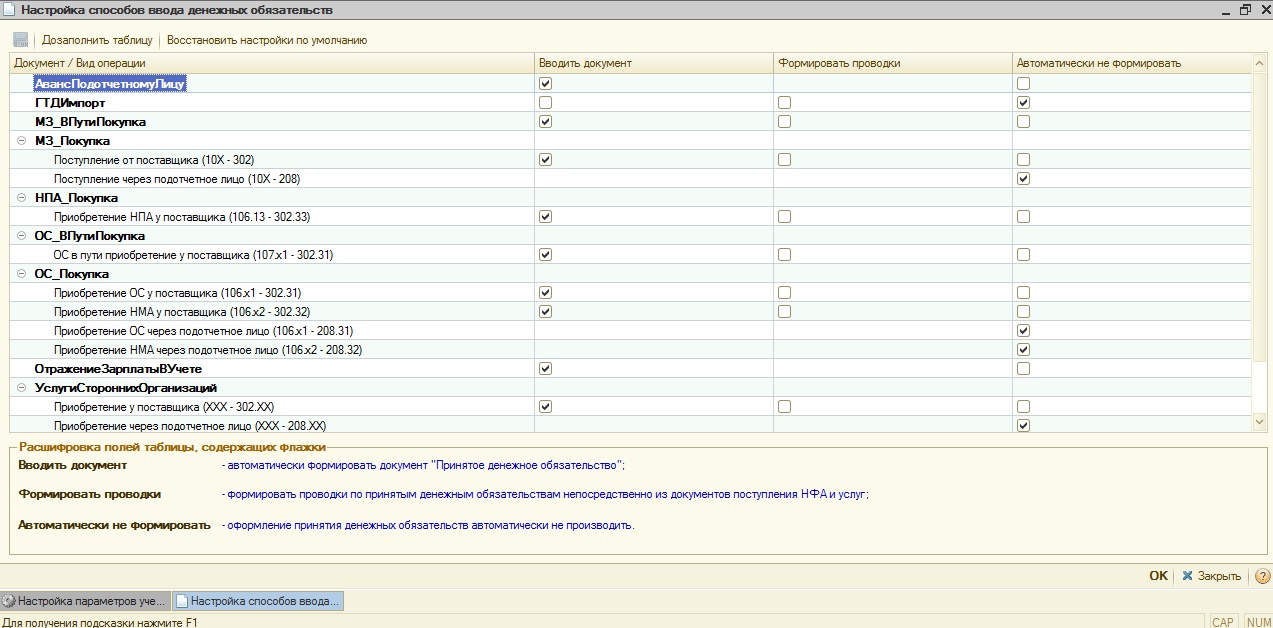Click the document icon in window title
Screen dimensions: 1273x628
pyautogui.click(x=10, y=9)
